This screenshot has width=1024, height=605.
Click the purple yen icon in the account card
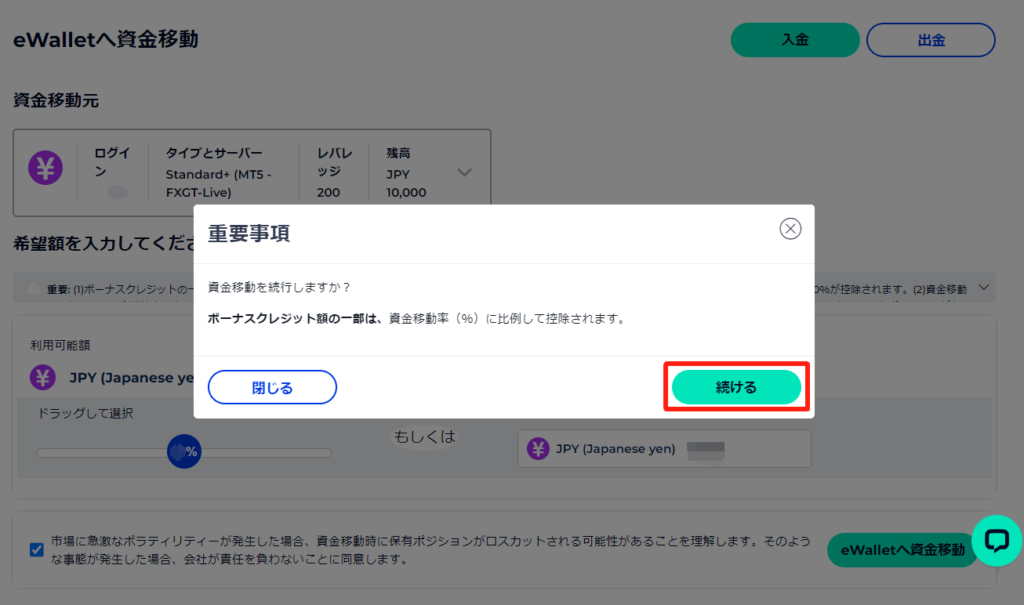click(x=45, y=168)
